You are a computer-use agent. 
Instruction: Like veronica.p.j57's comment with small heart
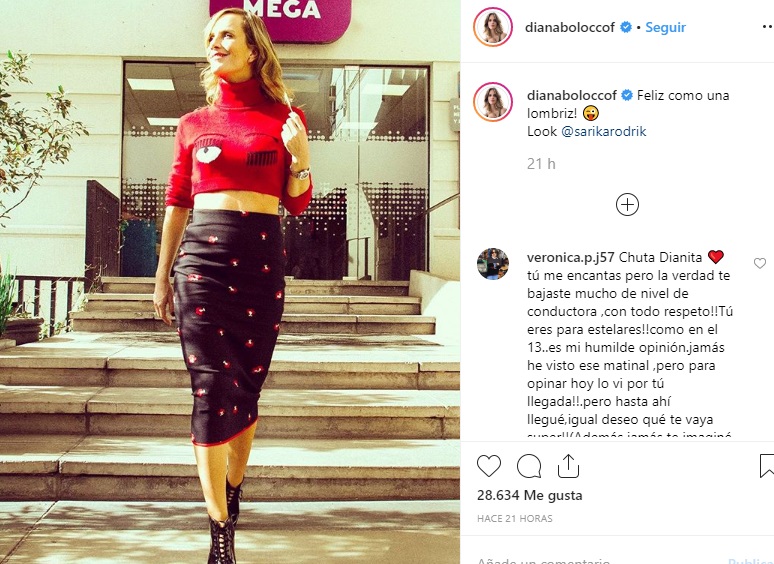[x=760, y=263]
